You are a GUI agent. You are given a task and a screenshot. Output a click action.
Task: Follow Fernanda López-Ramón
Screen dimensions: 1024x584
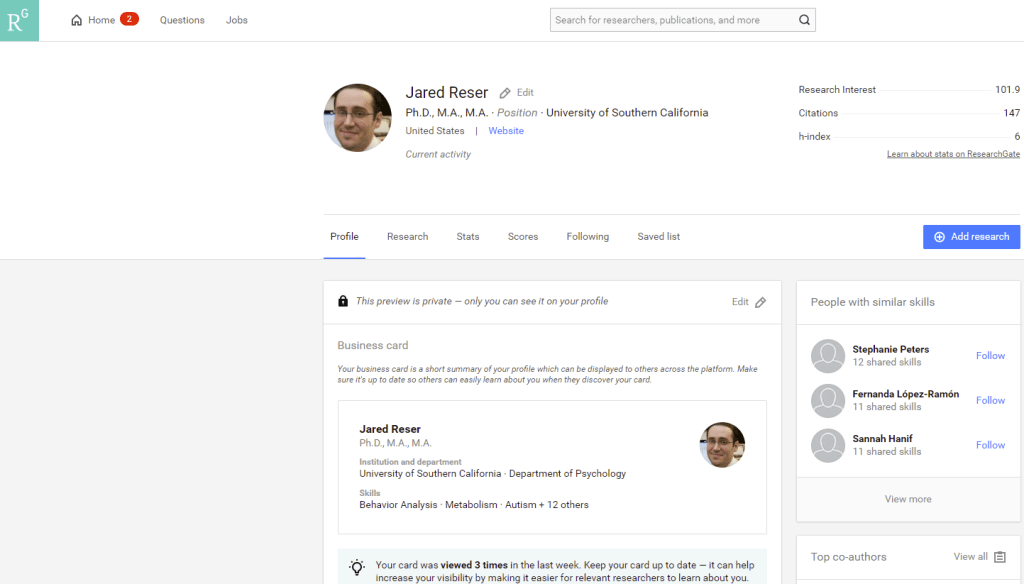pos(990,401)
